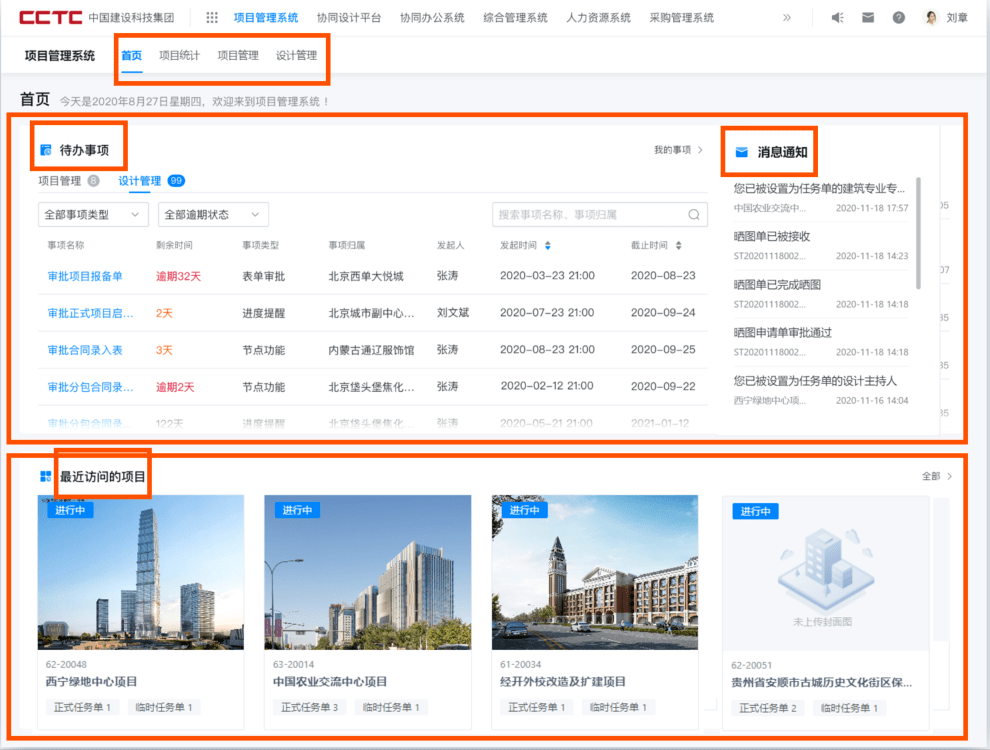
Task: Open the 设计管理 navigation tab
Action: point(296,56)
